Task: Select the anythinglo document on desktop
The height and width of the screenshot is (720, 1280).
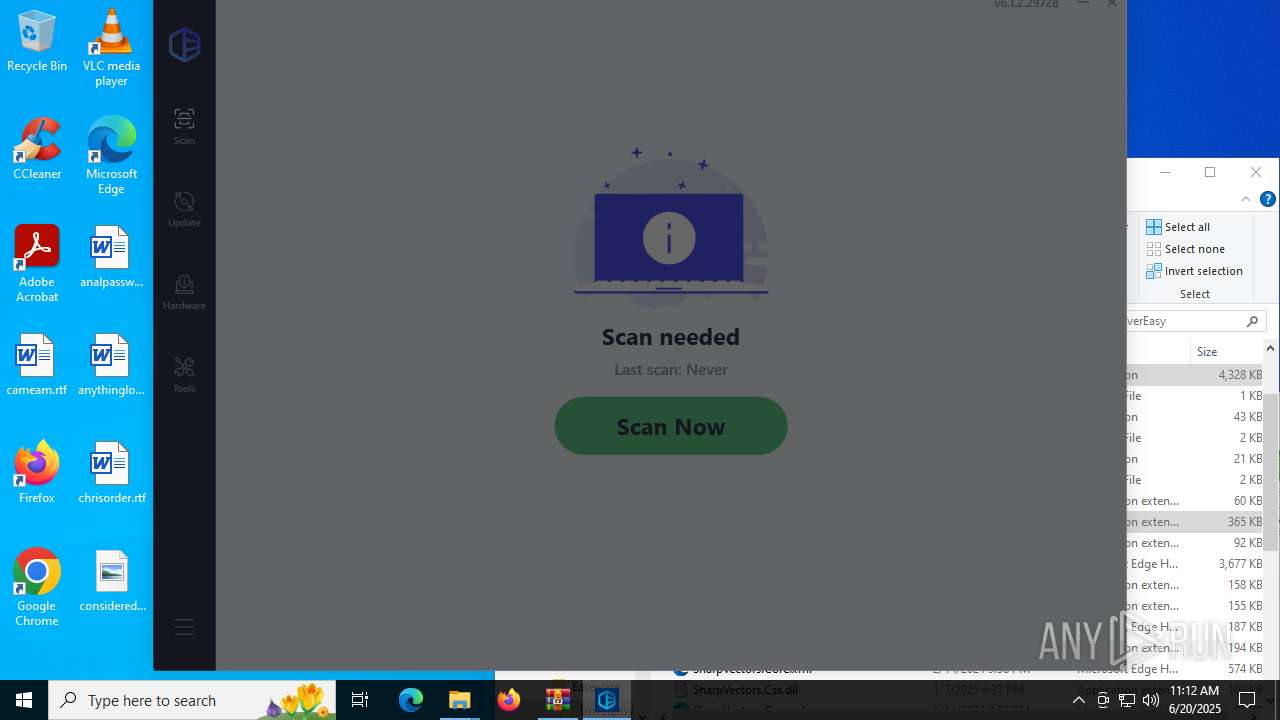Action: coord(111,365)
